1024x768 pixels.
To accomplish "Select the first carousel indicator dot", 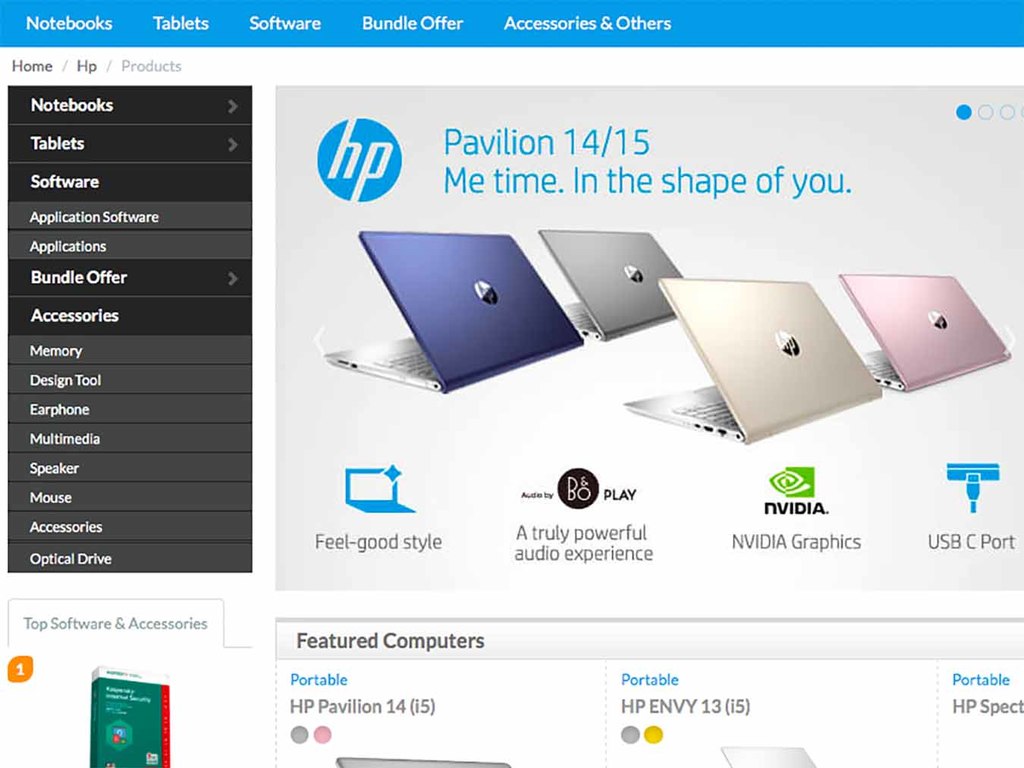I will [x=963, y=112].
